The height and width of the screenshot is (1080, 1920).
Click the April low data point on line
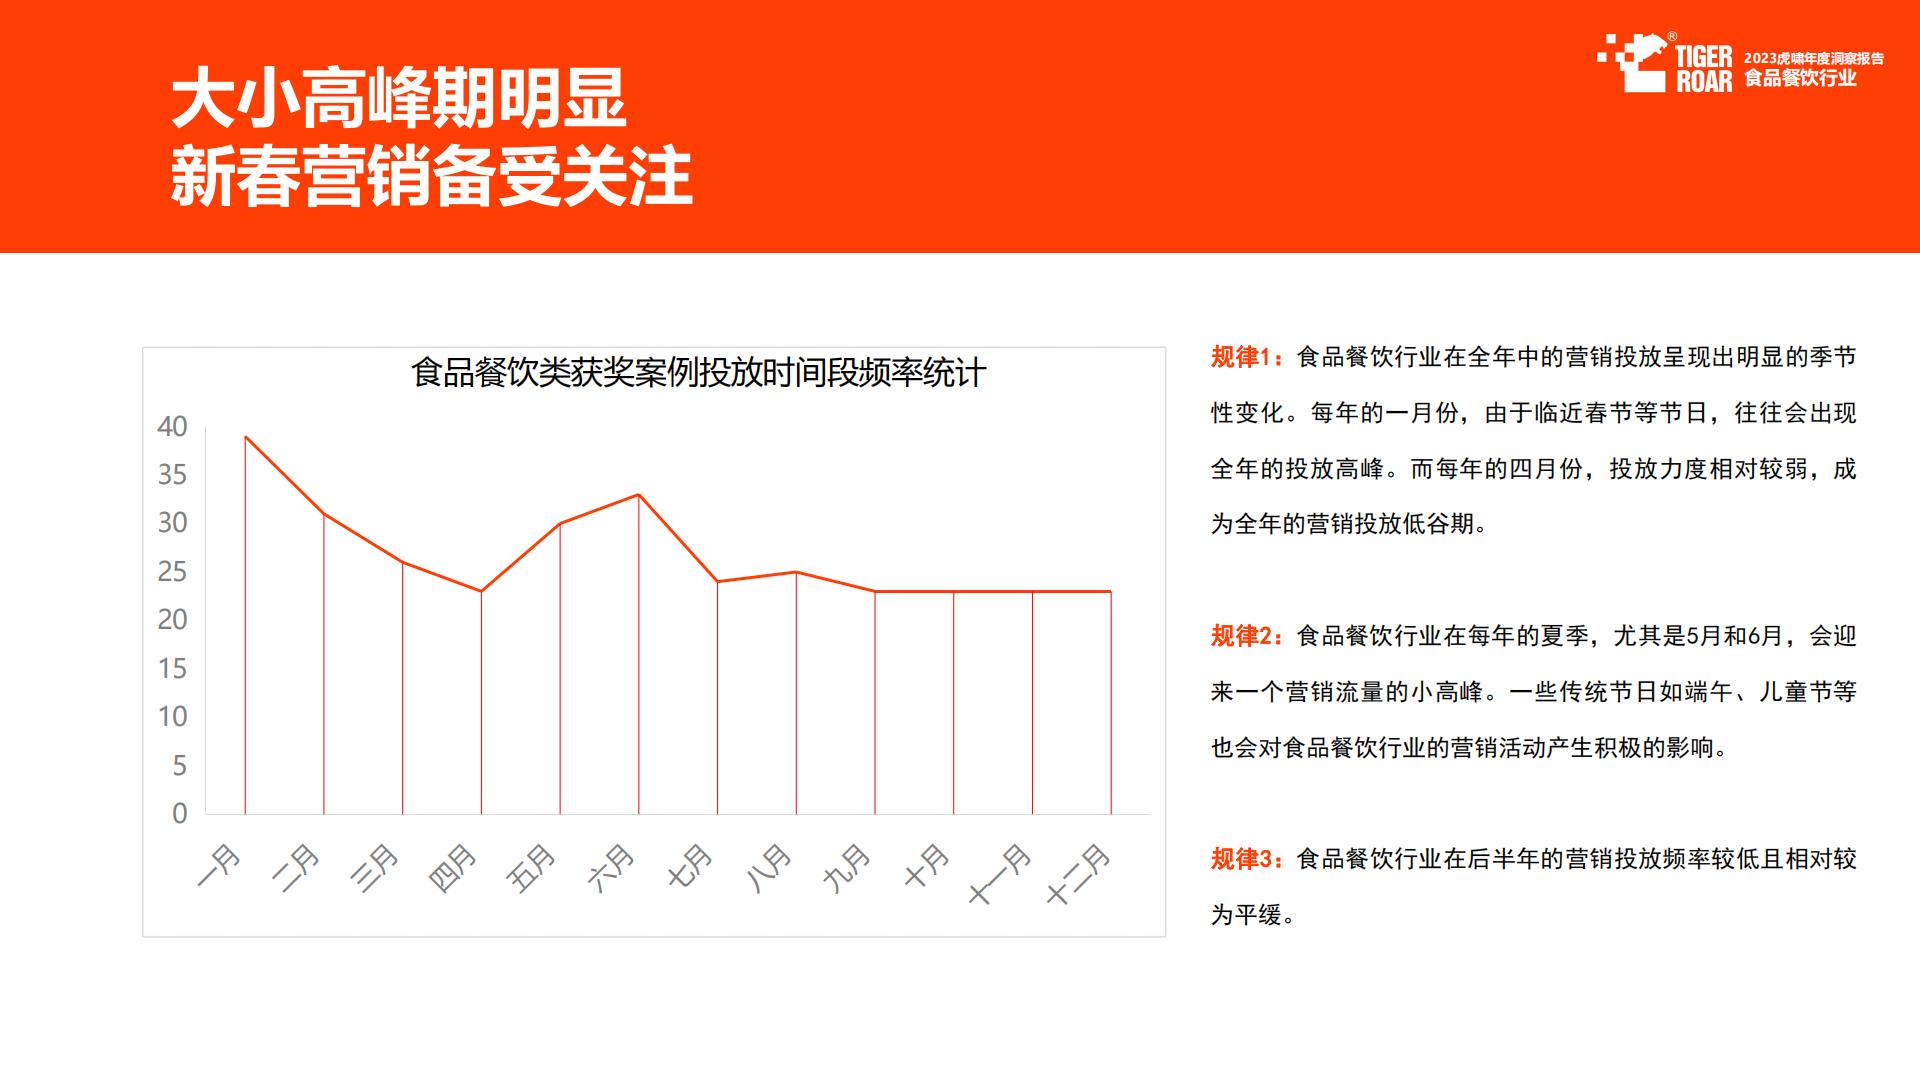481,591
